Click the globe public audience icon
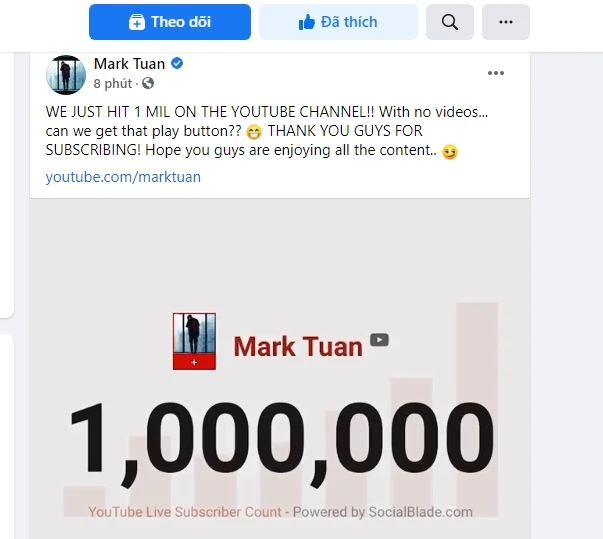This screenshot has height=539, width=603. point(148,83)
